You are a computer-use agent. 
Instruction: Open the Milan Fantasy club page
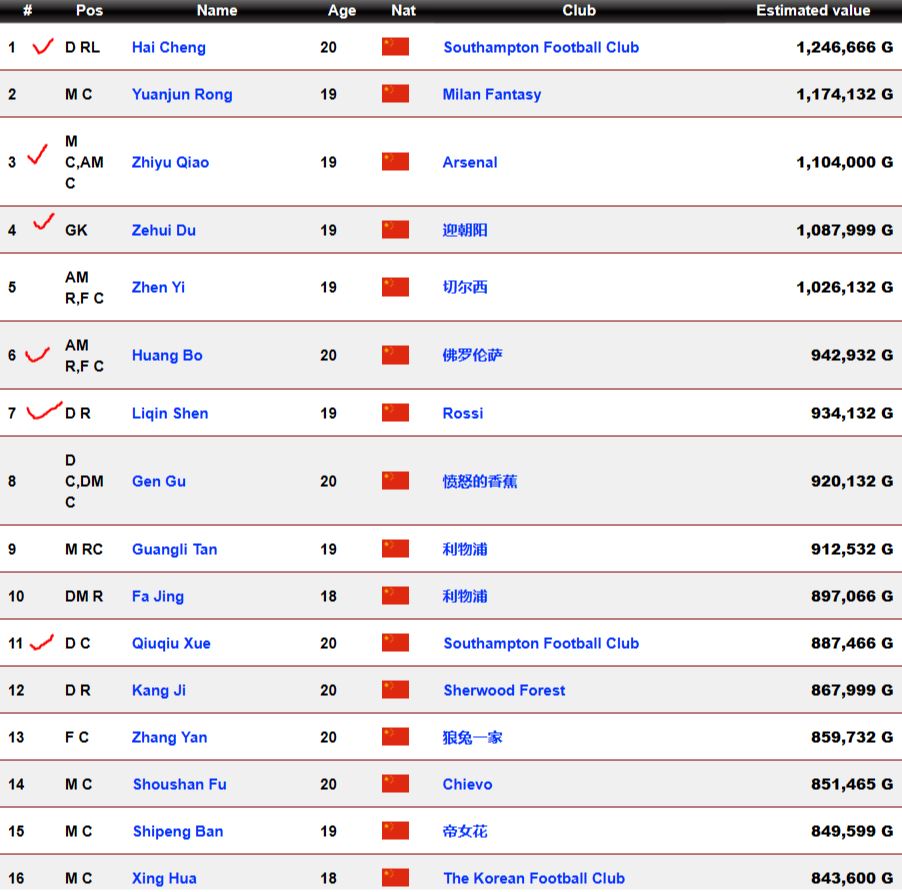pos(492,94)
